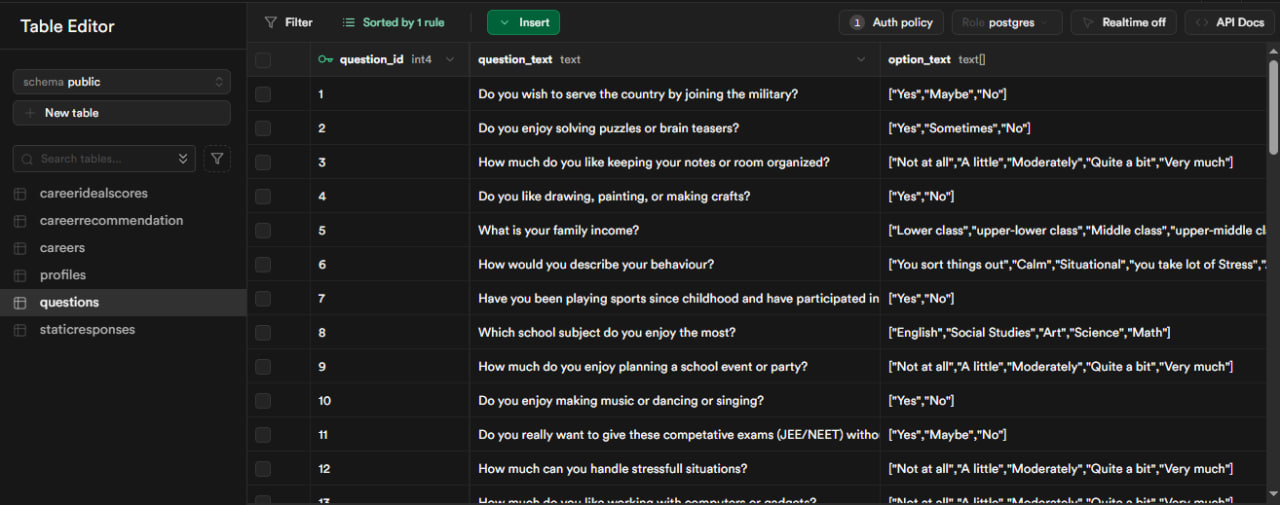Viewport: 1280px width, 505px height.
Task: Click the filter icon beside table search
Action: pos(217,158)
